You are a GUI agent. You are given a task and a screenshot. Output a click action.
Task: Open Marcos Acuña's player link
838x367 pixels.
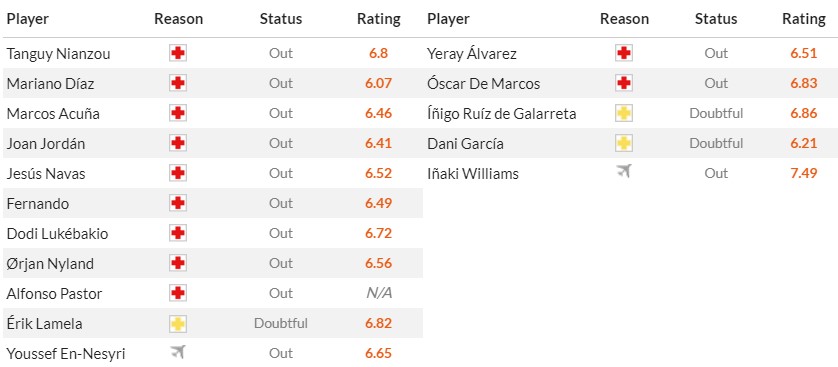click(53, 114)
